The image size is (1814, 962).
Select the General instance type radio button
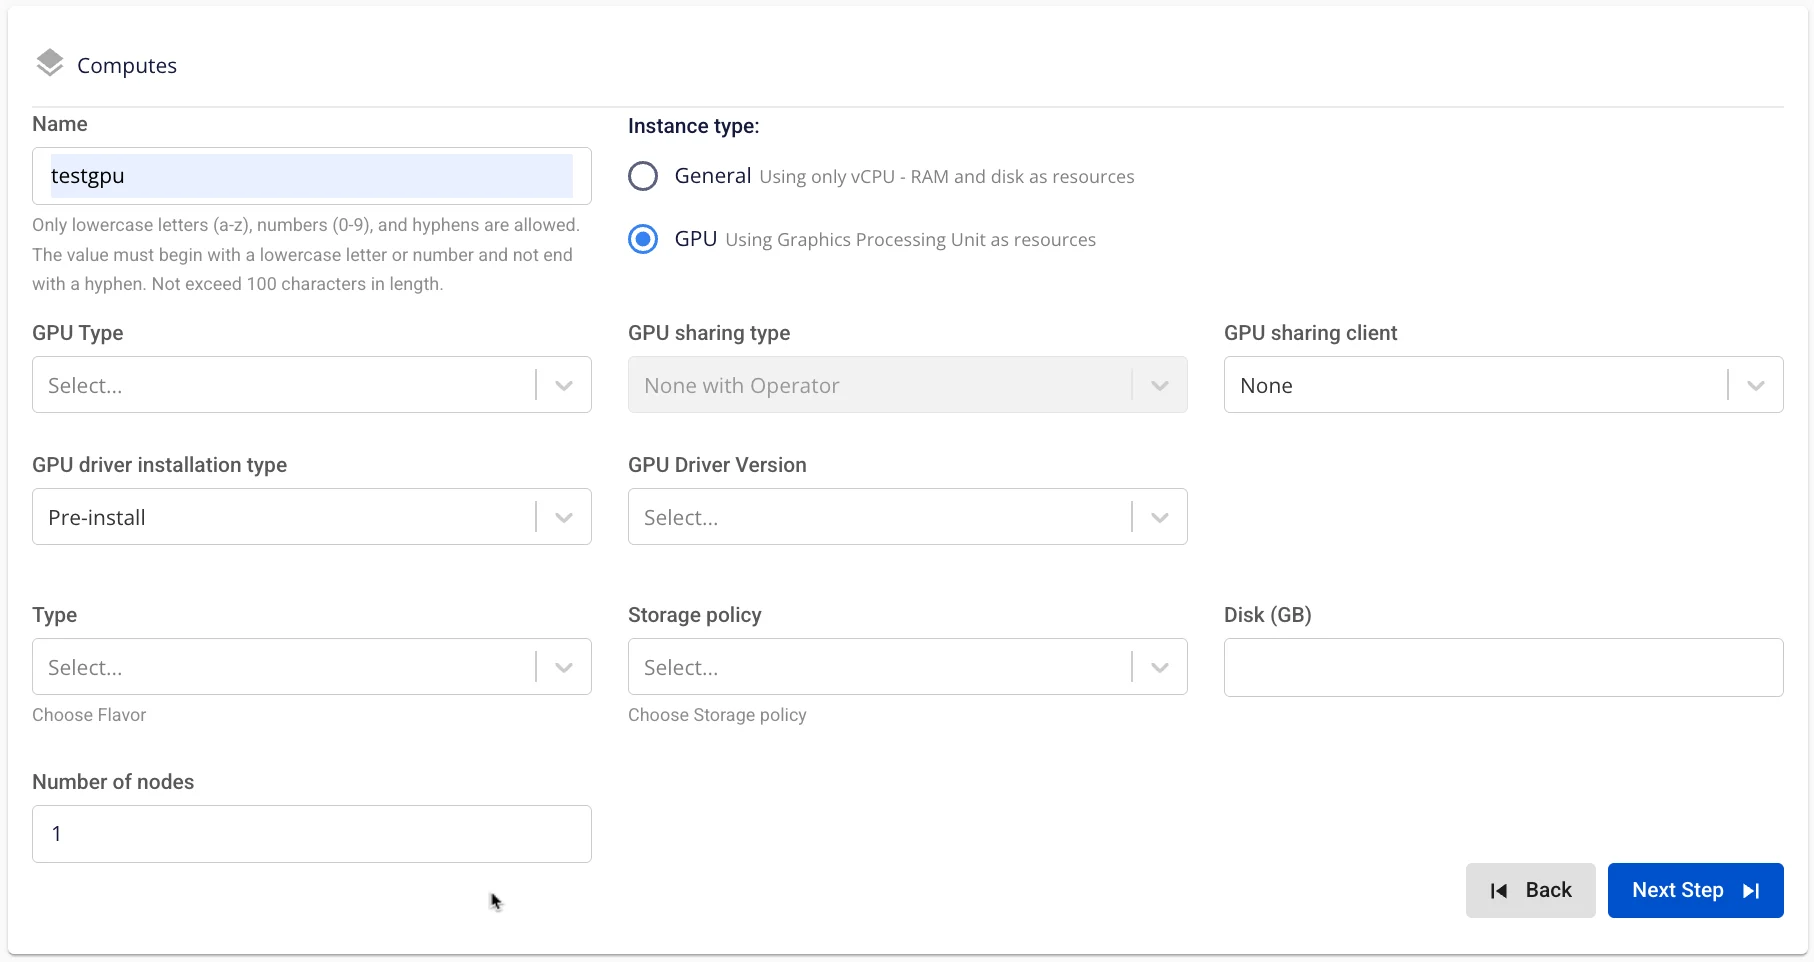point(643,176)
